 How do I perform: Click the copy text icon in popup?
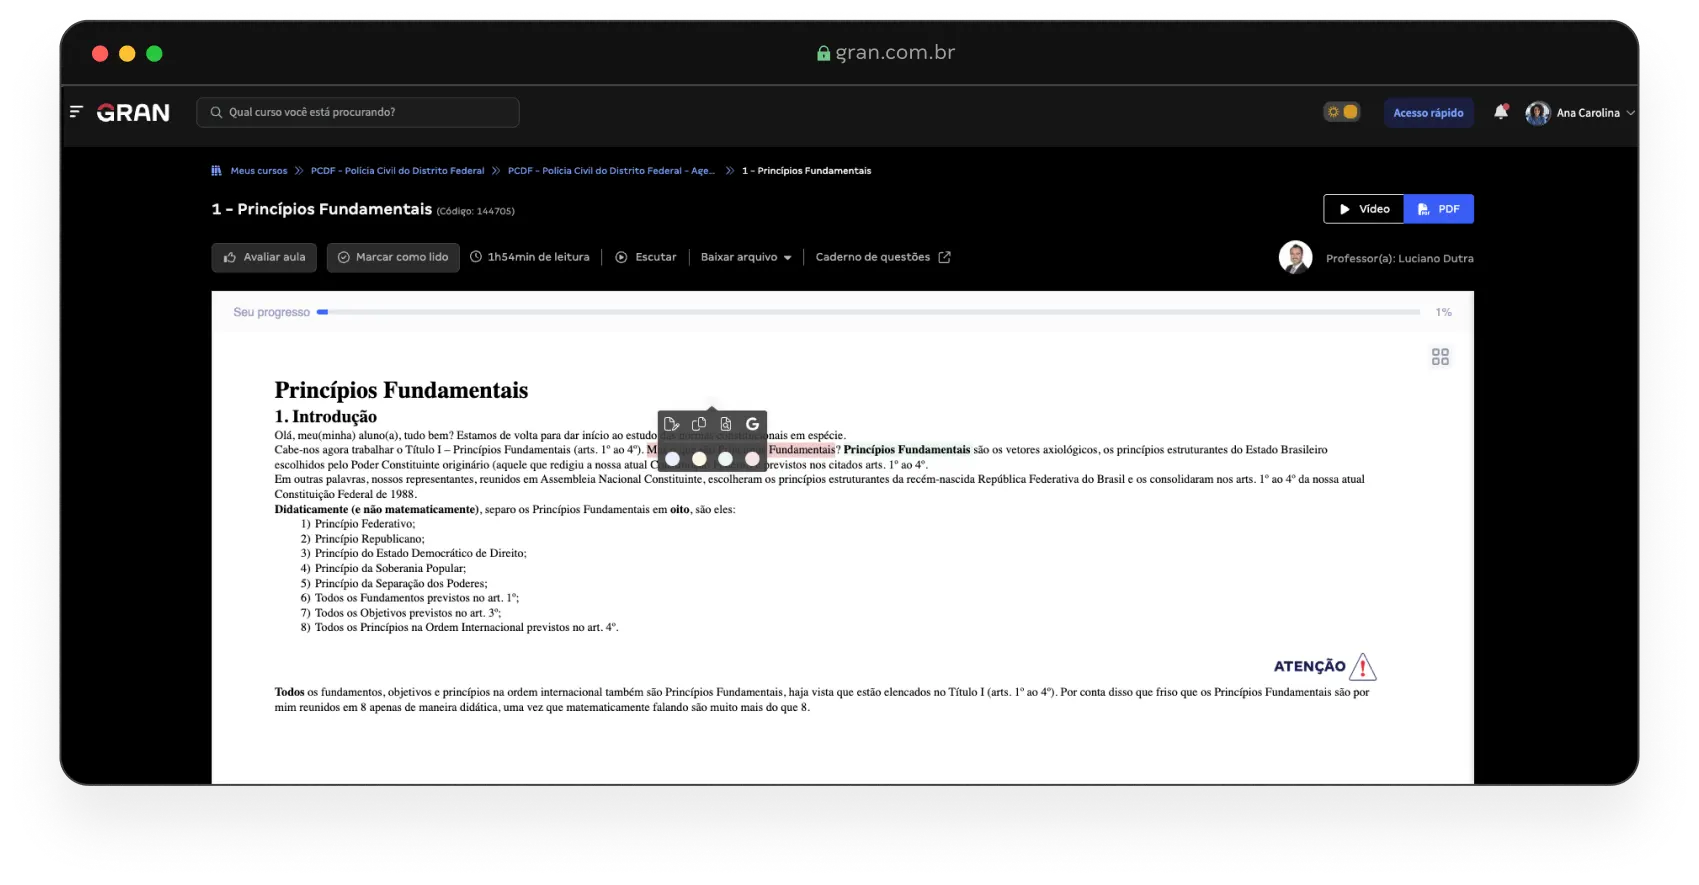(699, 424)
